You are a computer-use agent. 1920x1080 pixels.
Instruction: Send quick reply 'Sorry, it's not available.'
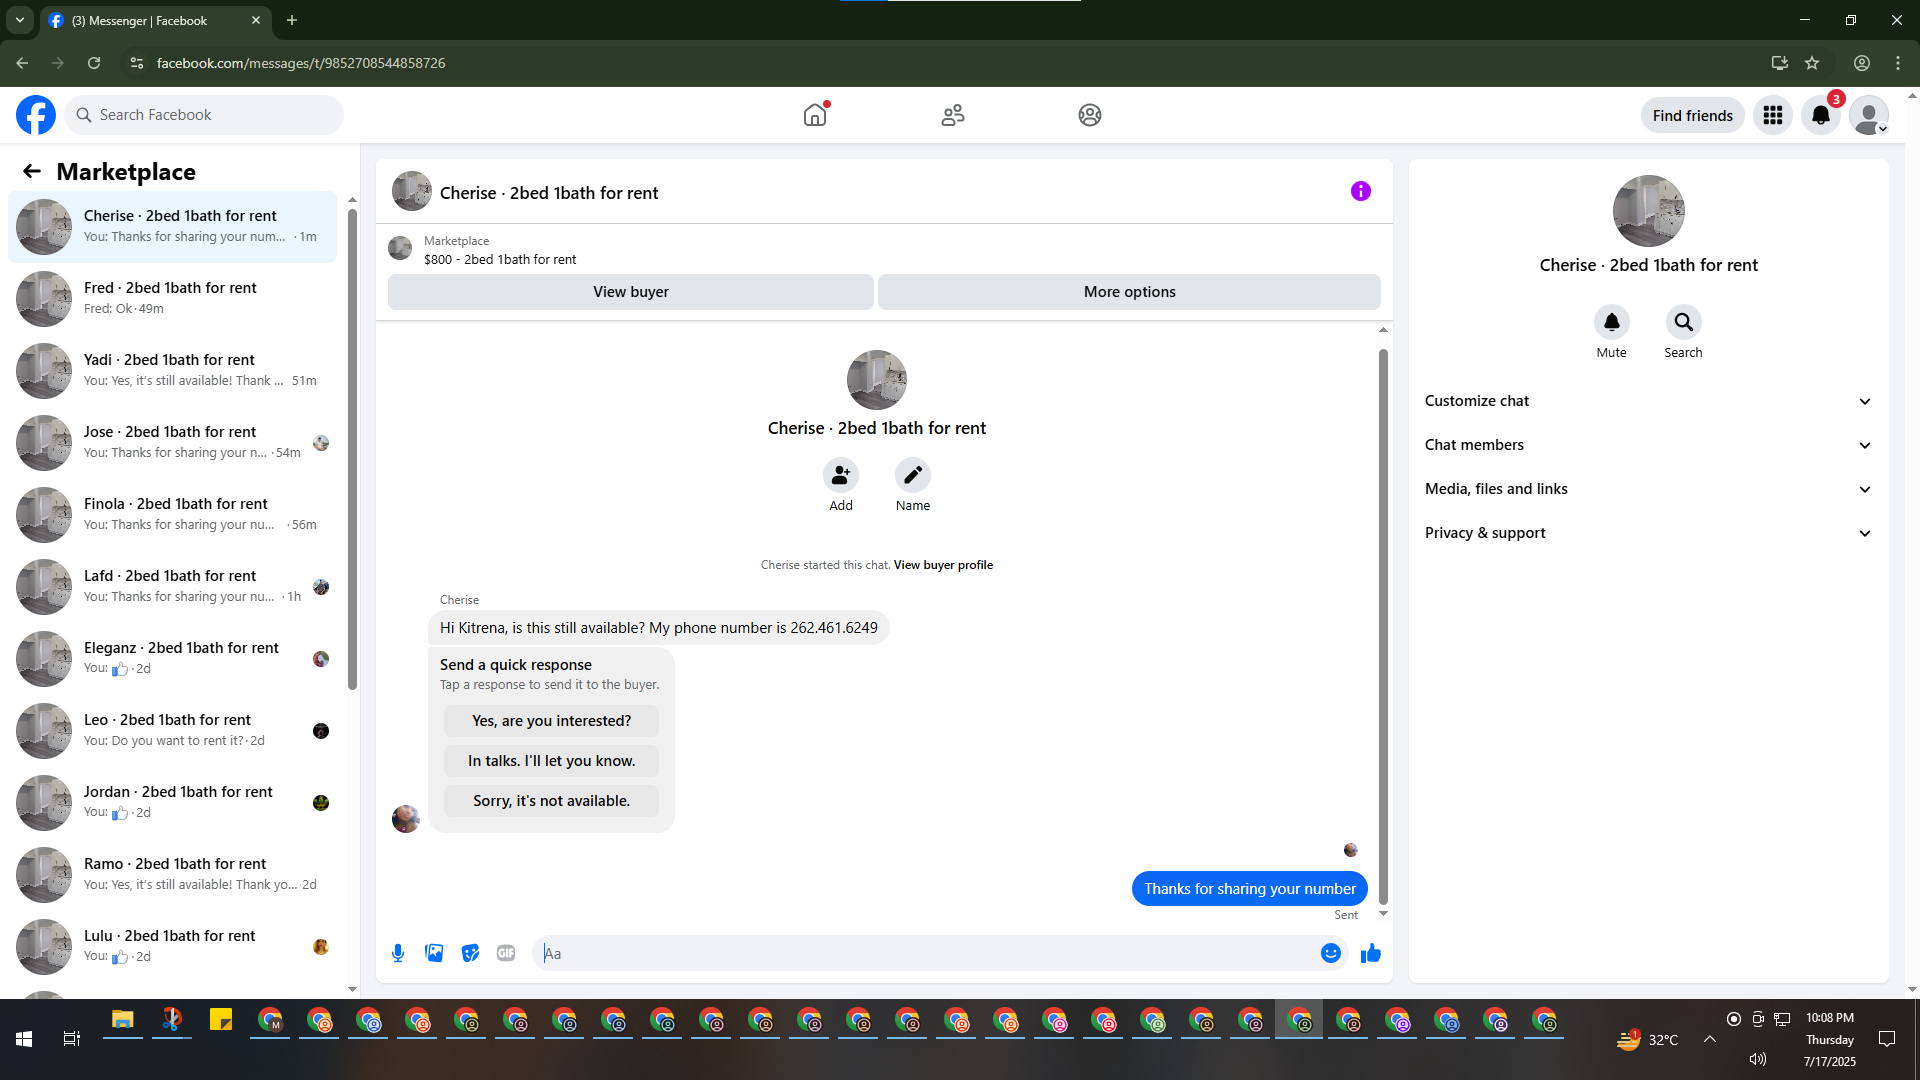[551, 801]
